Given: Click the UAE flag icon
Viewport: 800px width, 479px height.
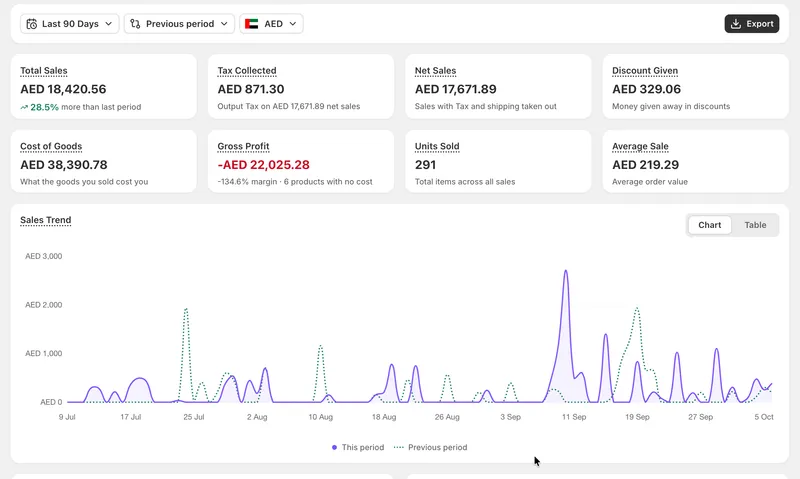Looking at the screenshot, I should tap(252, 24).
